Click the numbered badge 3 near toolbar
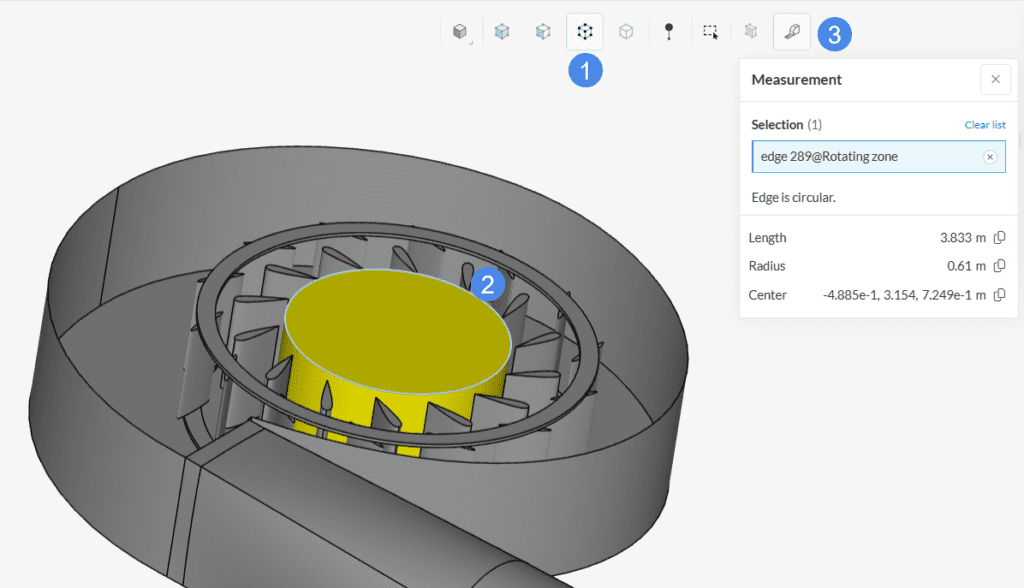Viewport: 1024px width, 588px height. pyautogui.click(x=835, y=33)
